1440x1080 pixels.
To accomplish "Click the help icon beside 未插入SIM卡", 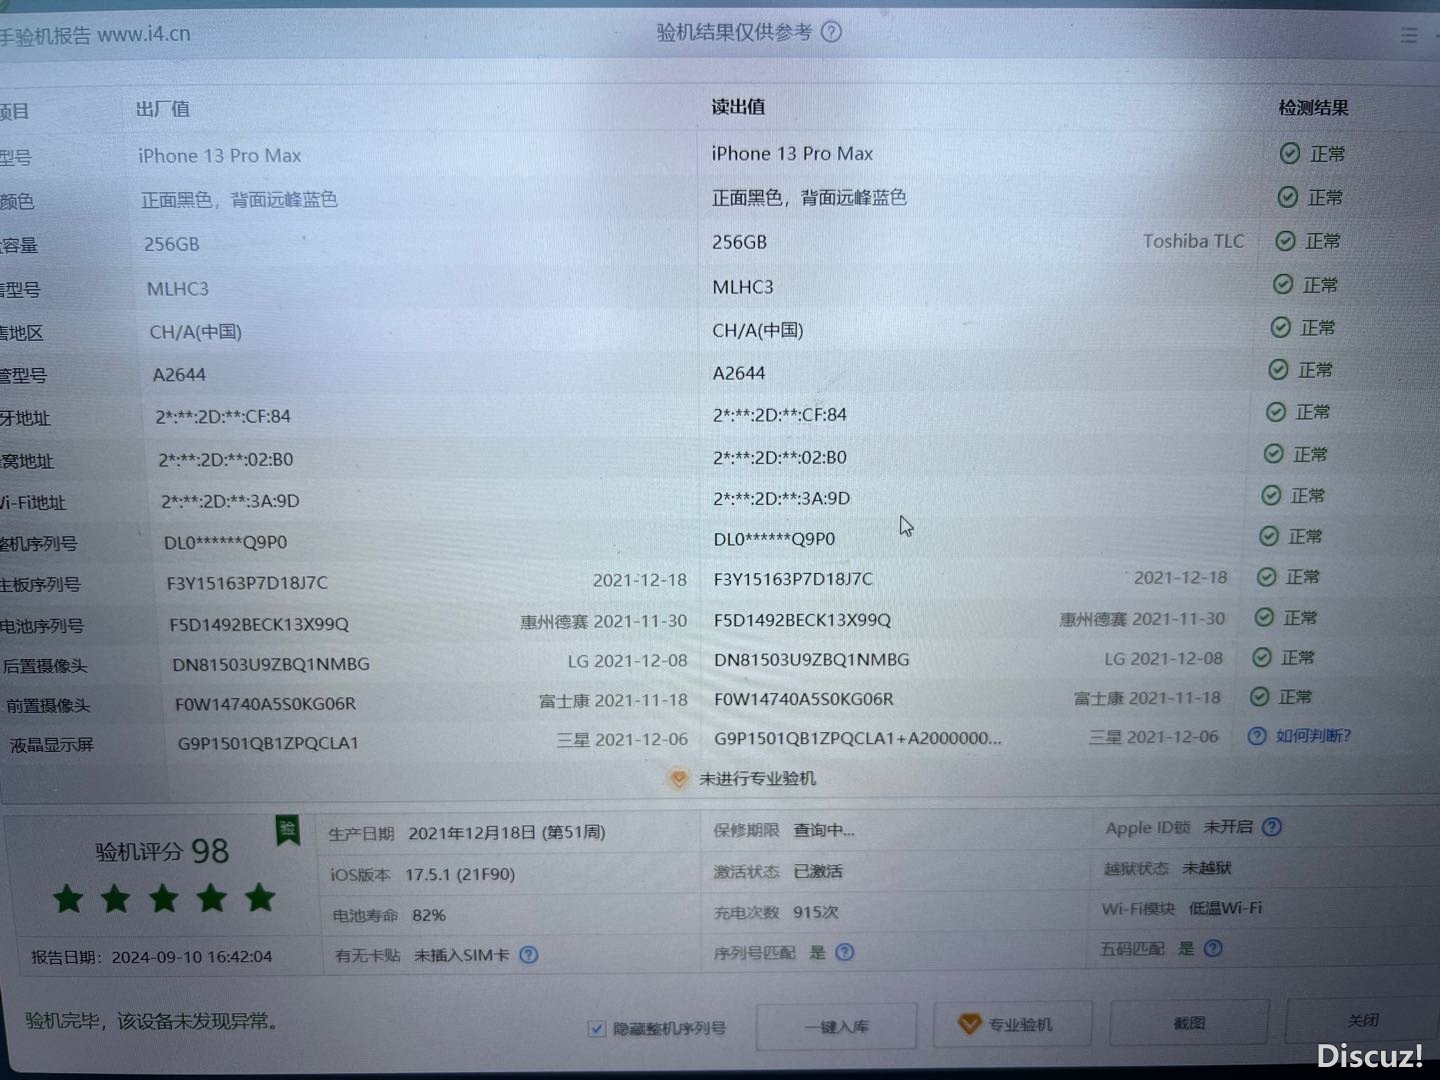I will 529,954.
